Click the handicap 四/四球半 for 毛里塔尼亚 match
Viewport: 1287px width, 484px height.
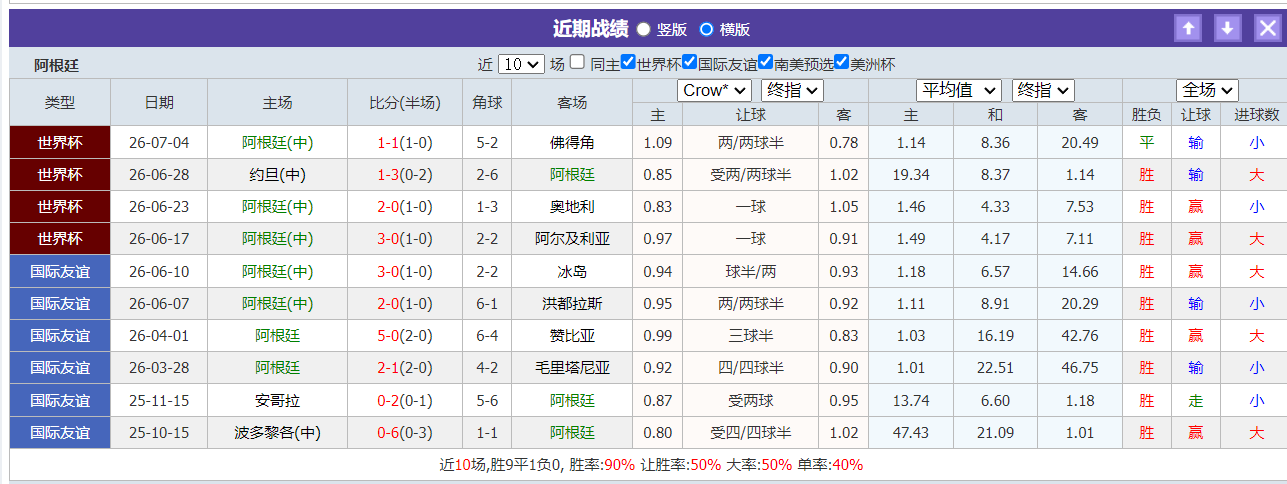pyautogui.click(x=750, y=368)
